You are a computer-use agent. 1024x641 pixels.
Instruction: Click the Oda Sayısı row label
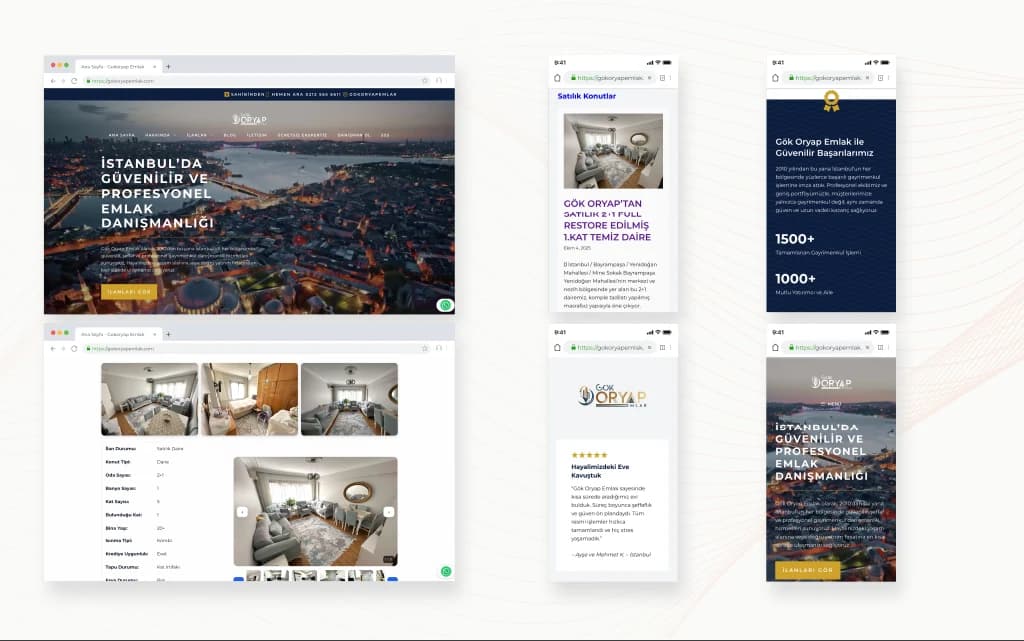pos(118,475)
